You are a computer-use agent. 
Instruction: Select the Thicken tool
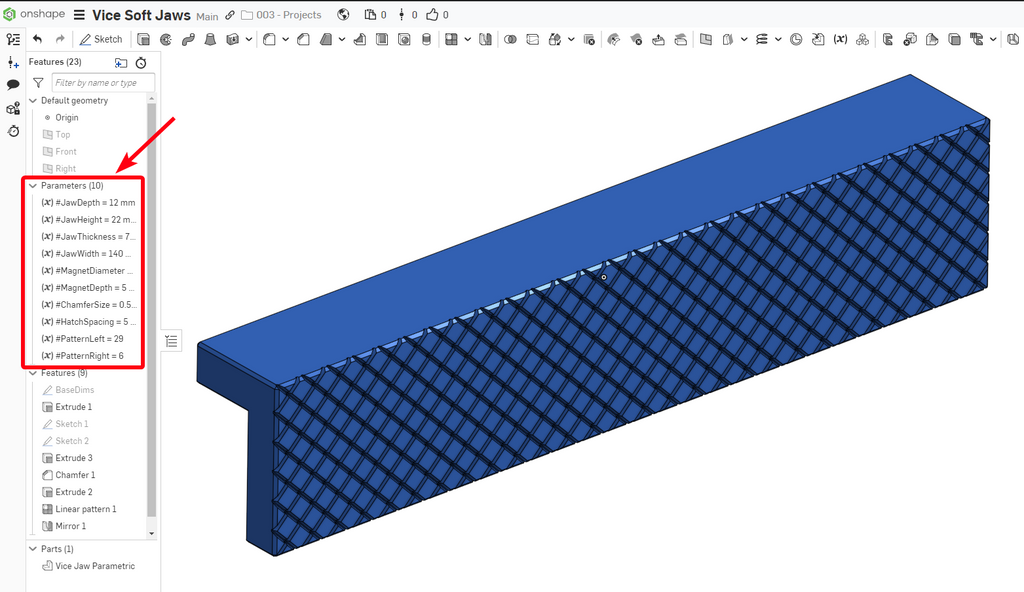pos(232,39)
